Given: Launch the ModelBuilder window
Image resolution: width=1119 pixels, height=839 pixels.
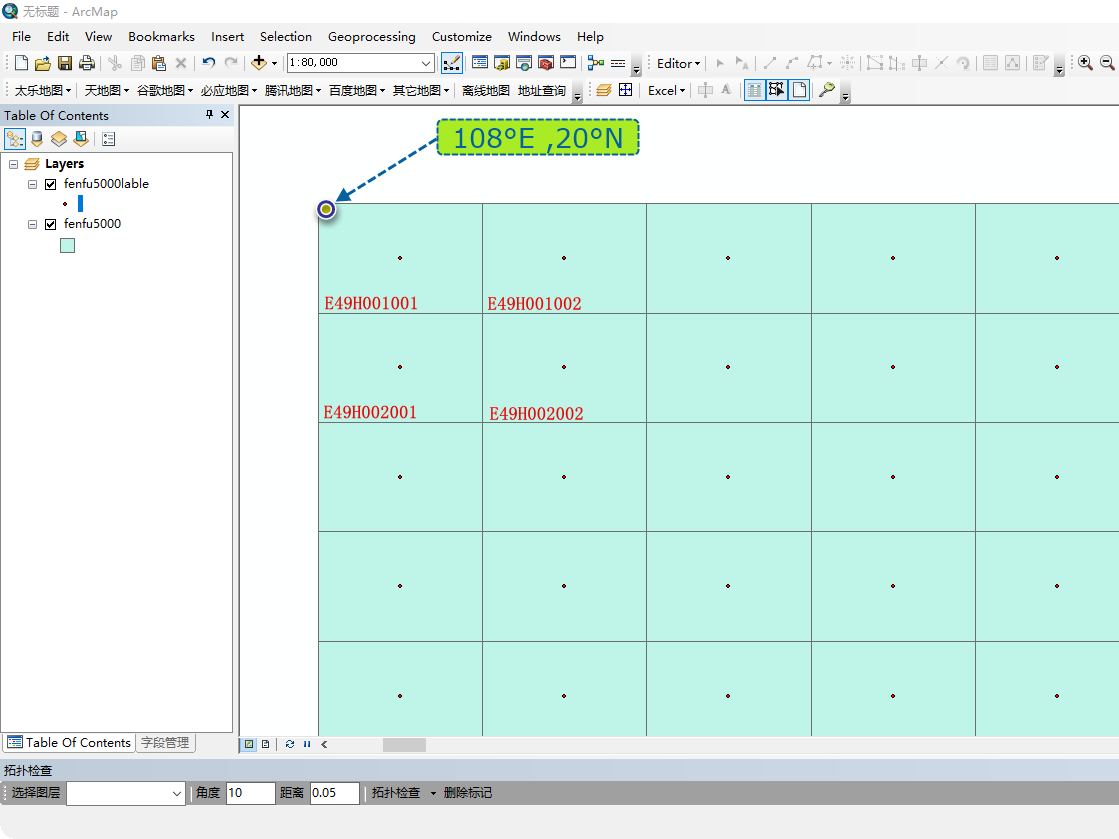Looking at the screenshot, I should pyautogui.click(x=596, y=63).
